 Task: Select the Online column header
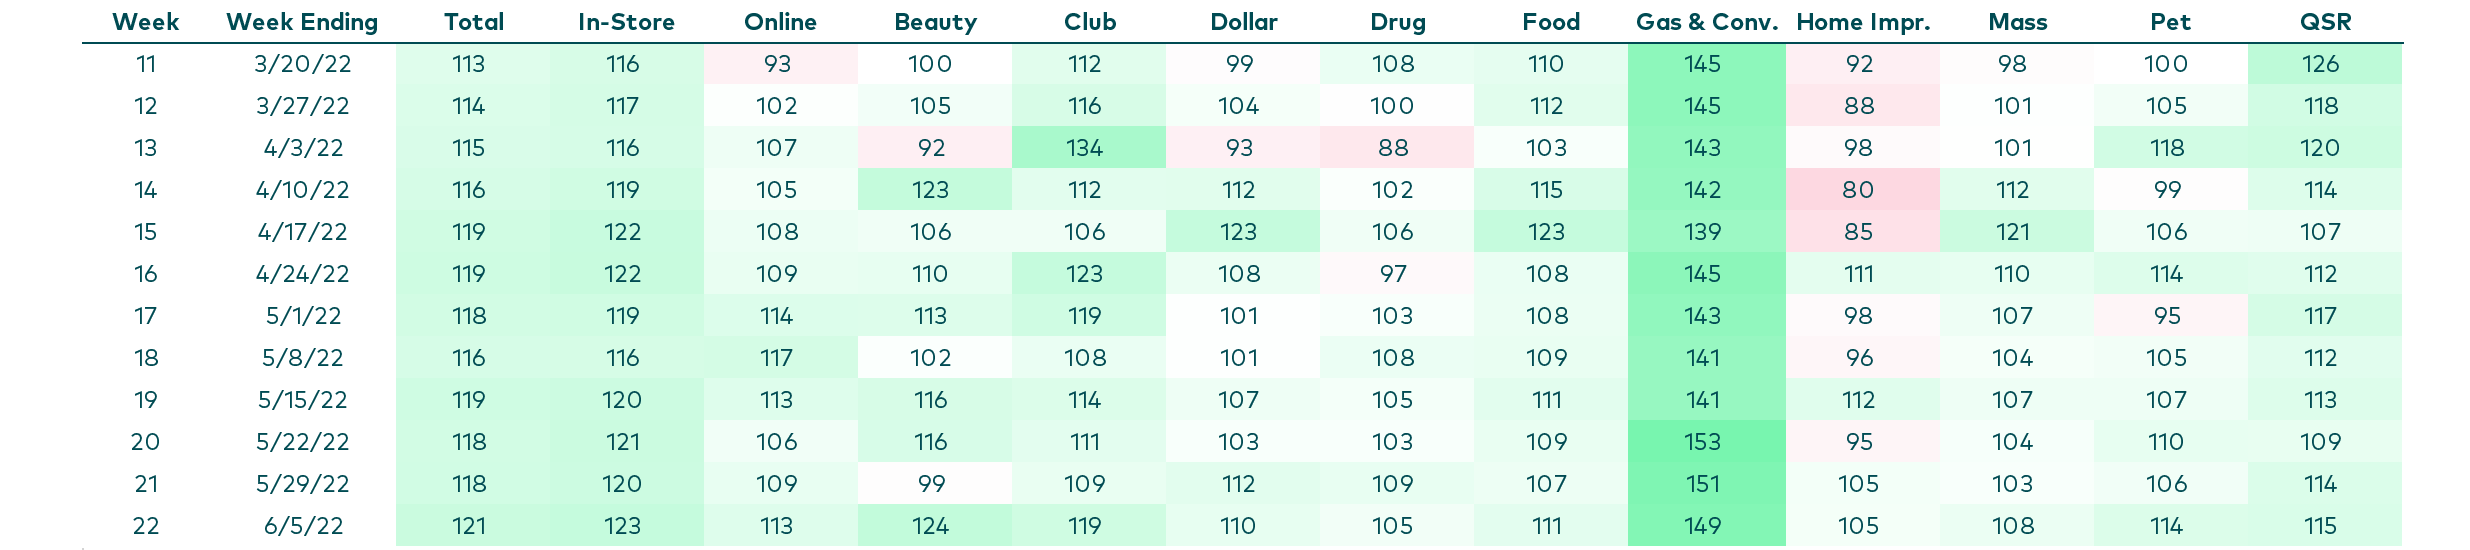click(x=780, y=22)
